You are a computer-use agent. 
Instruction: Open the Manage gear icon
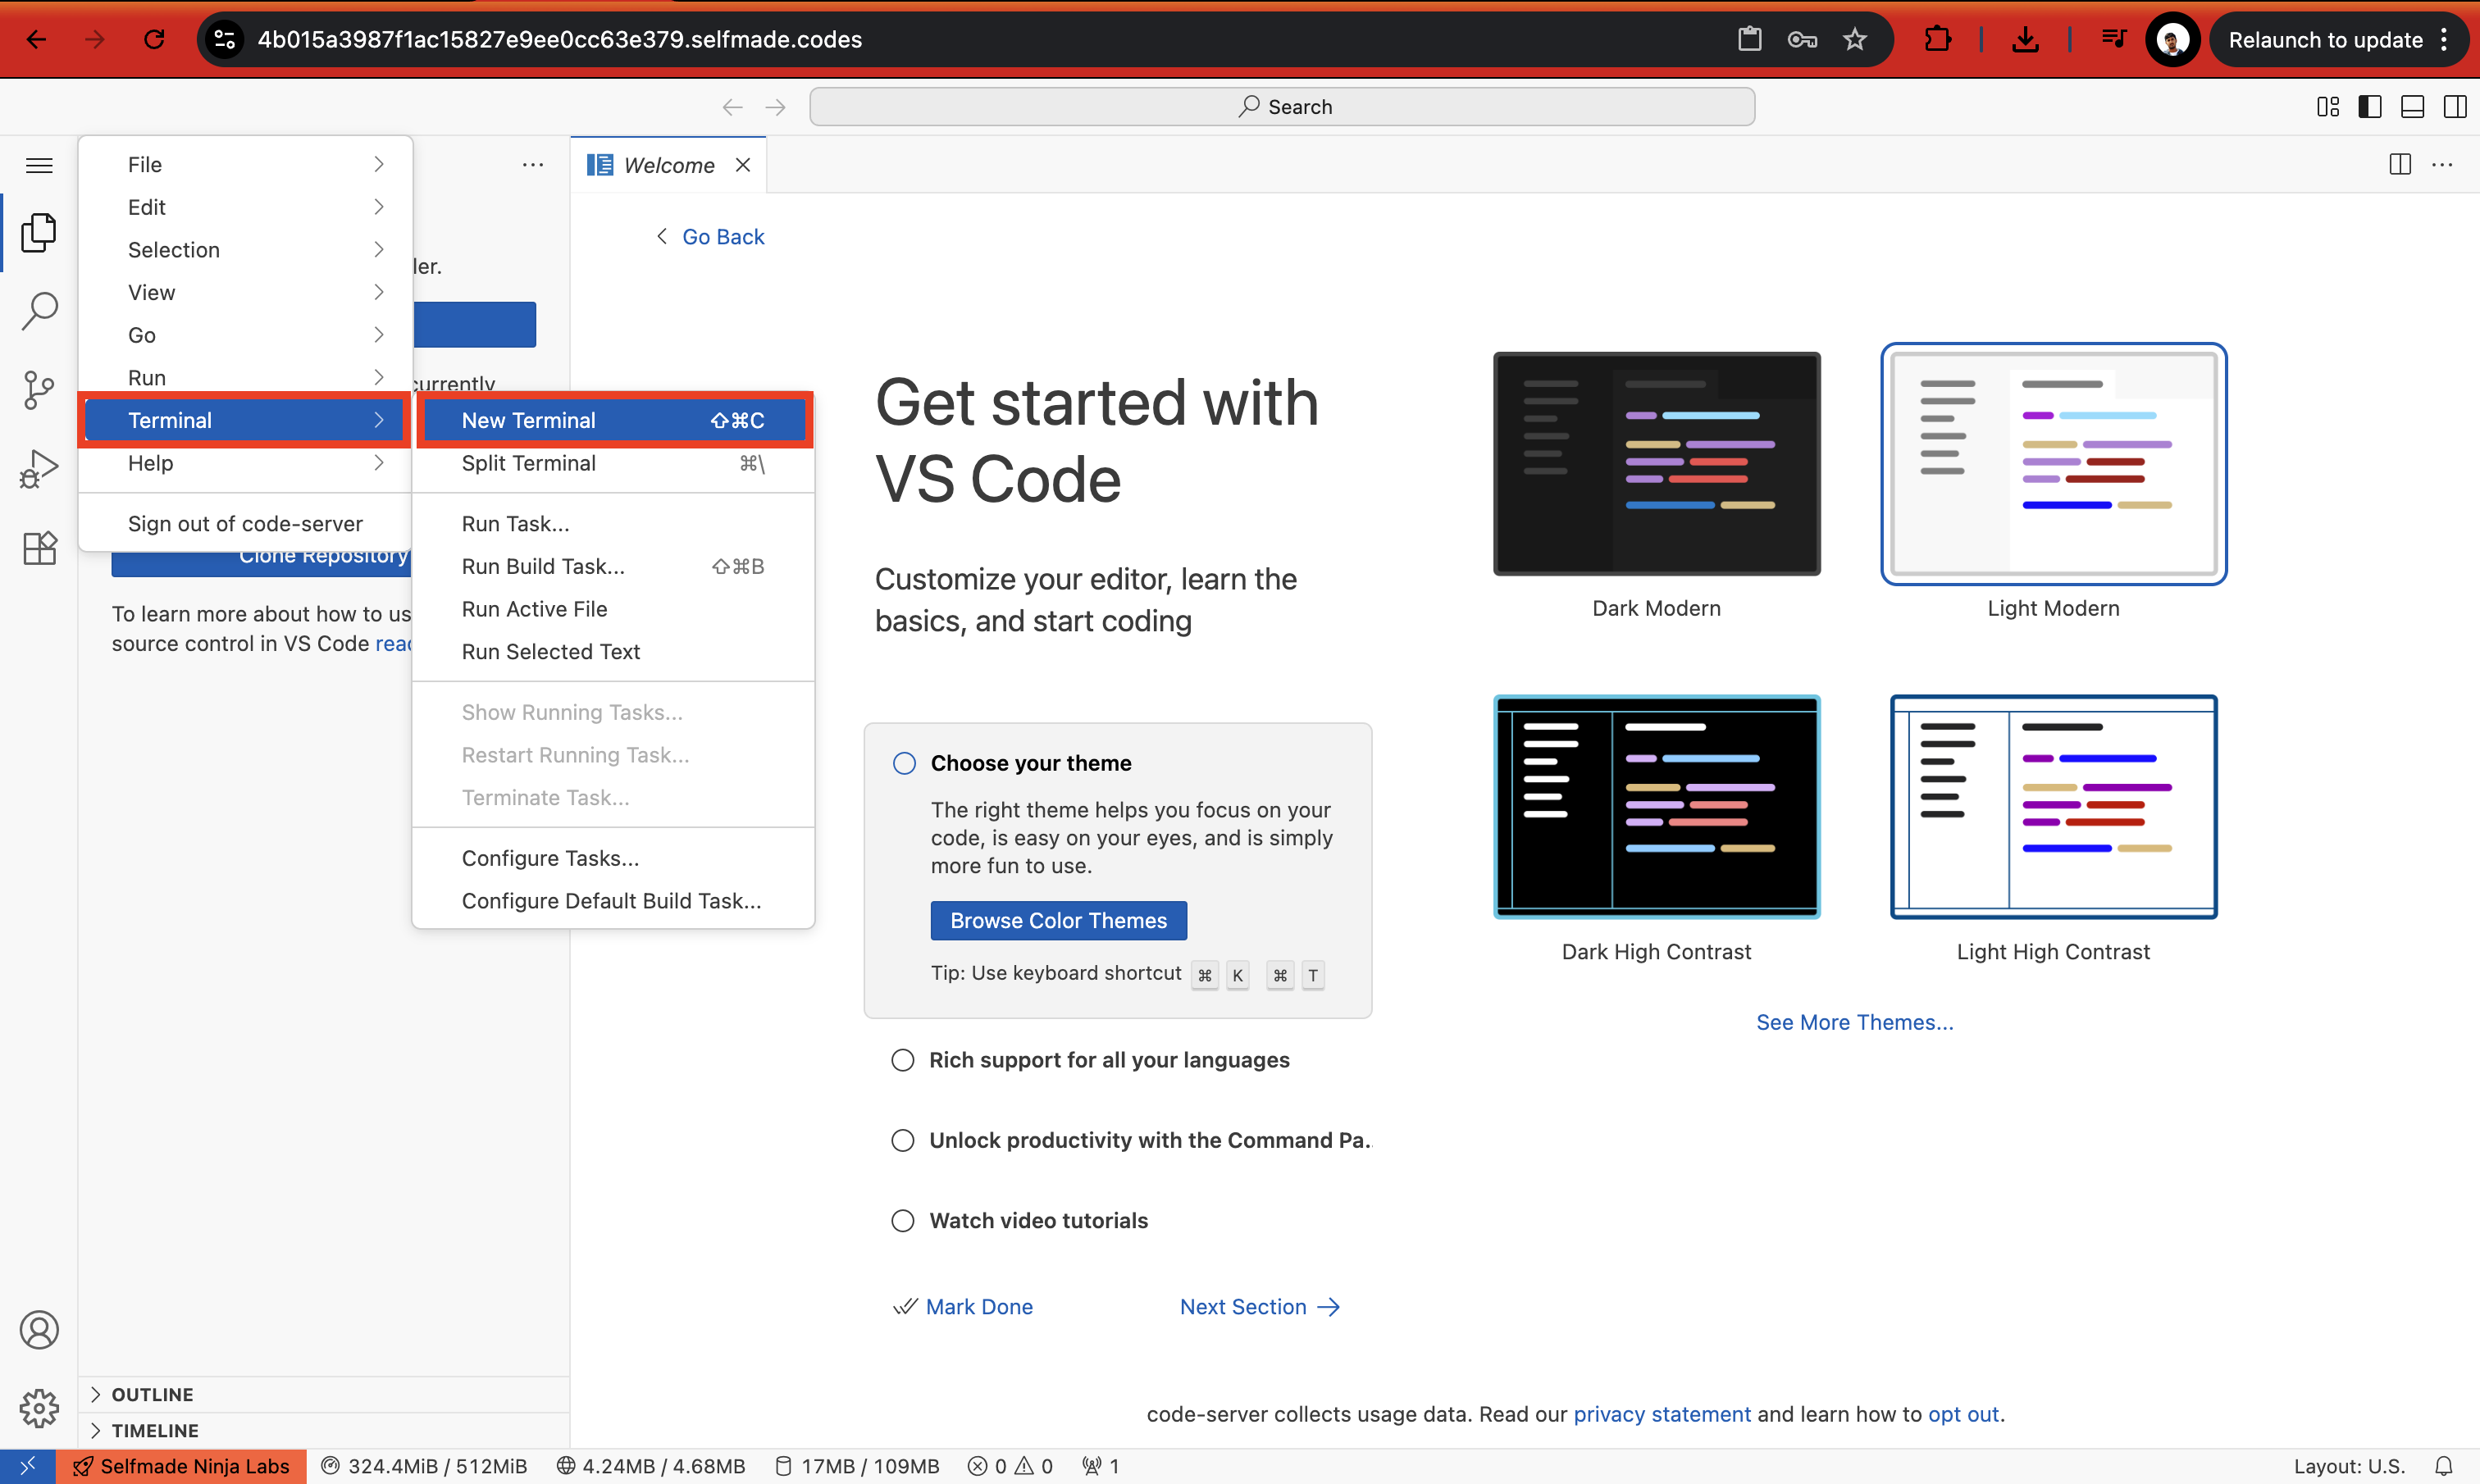[39, 1409]
